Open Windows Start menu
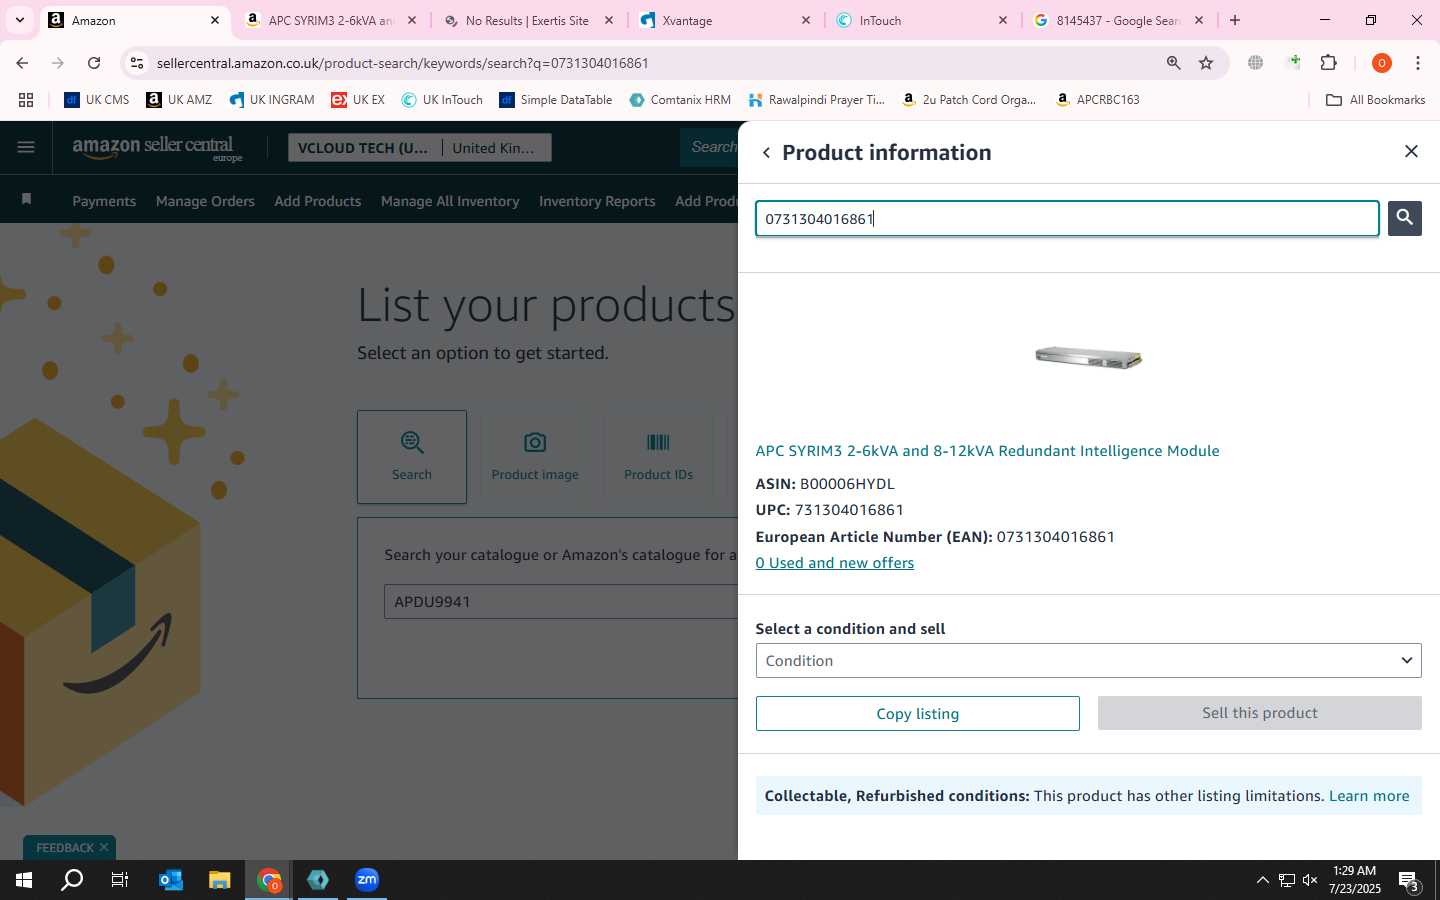 coord(24,880)
